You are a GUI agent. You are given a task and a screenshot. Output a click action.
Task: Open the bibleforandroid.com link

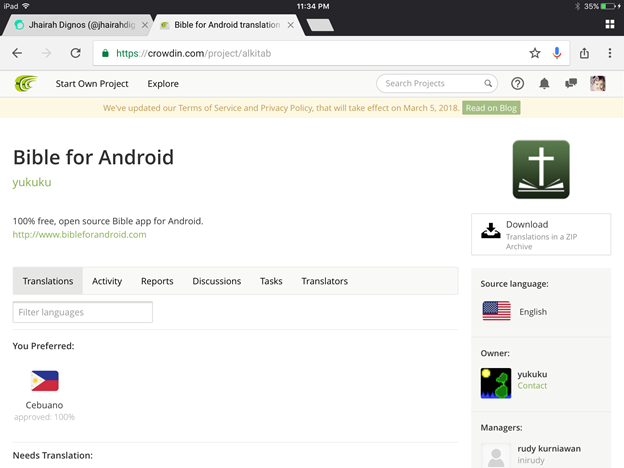(80, 234)
